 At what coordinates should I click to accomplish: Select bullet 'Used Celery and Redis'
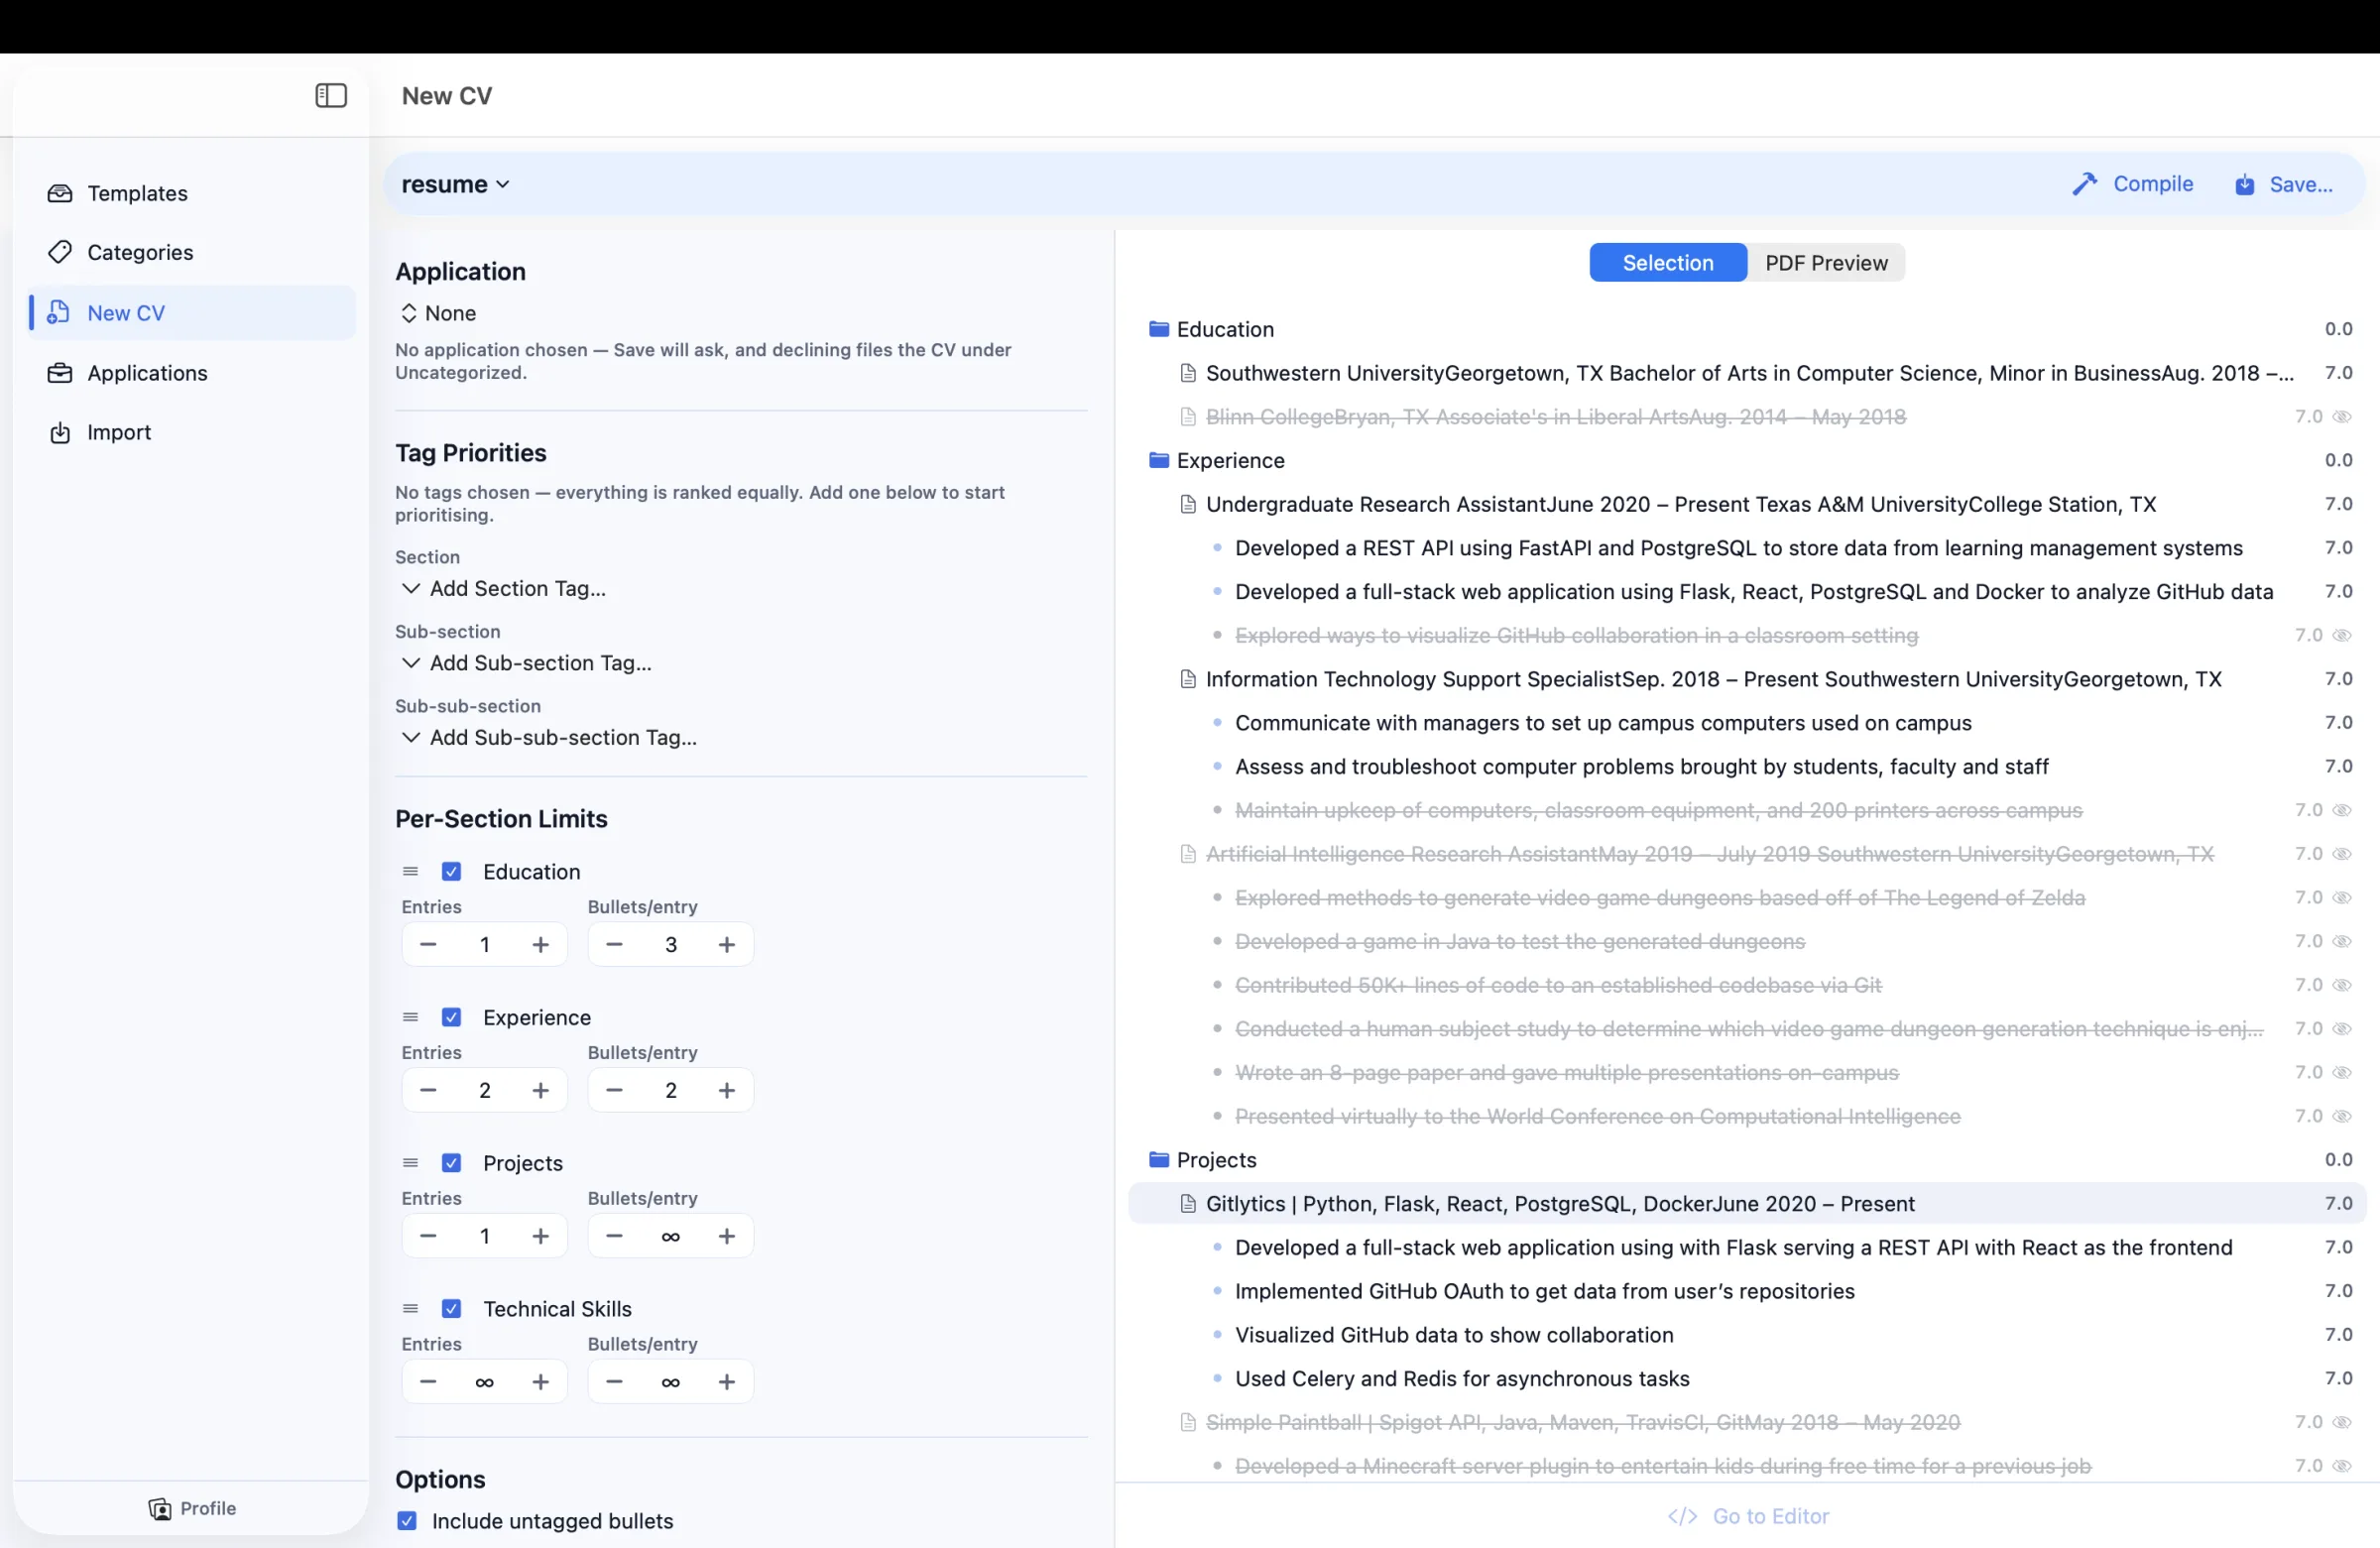pos(1747,1379)
